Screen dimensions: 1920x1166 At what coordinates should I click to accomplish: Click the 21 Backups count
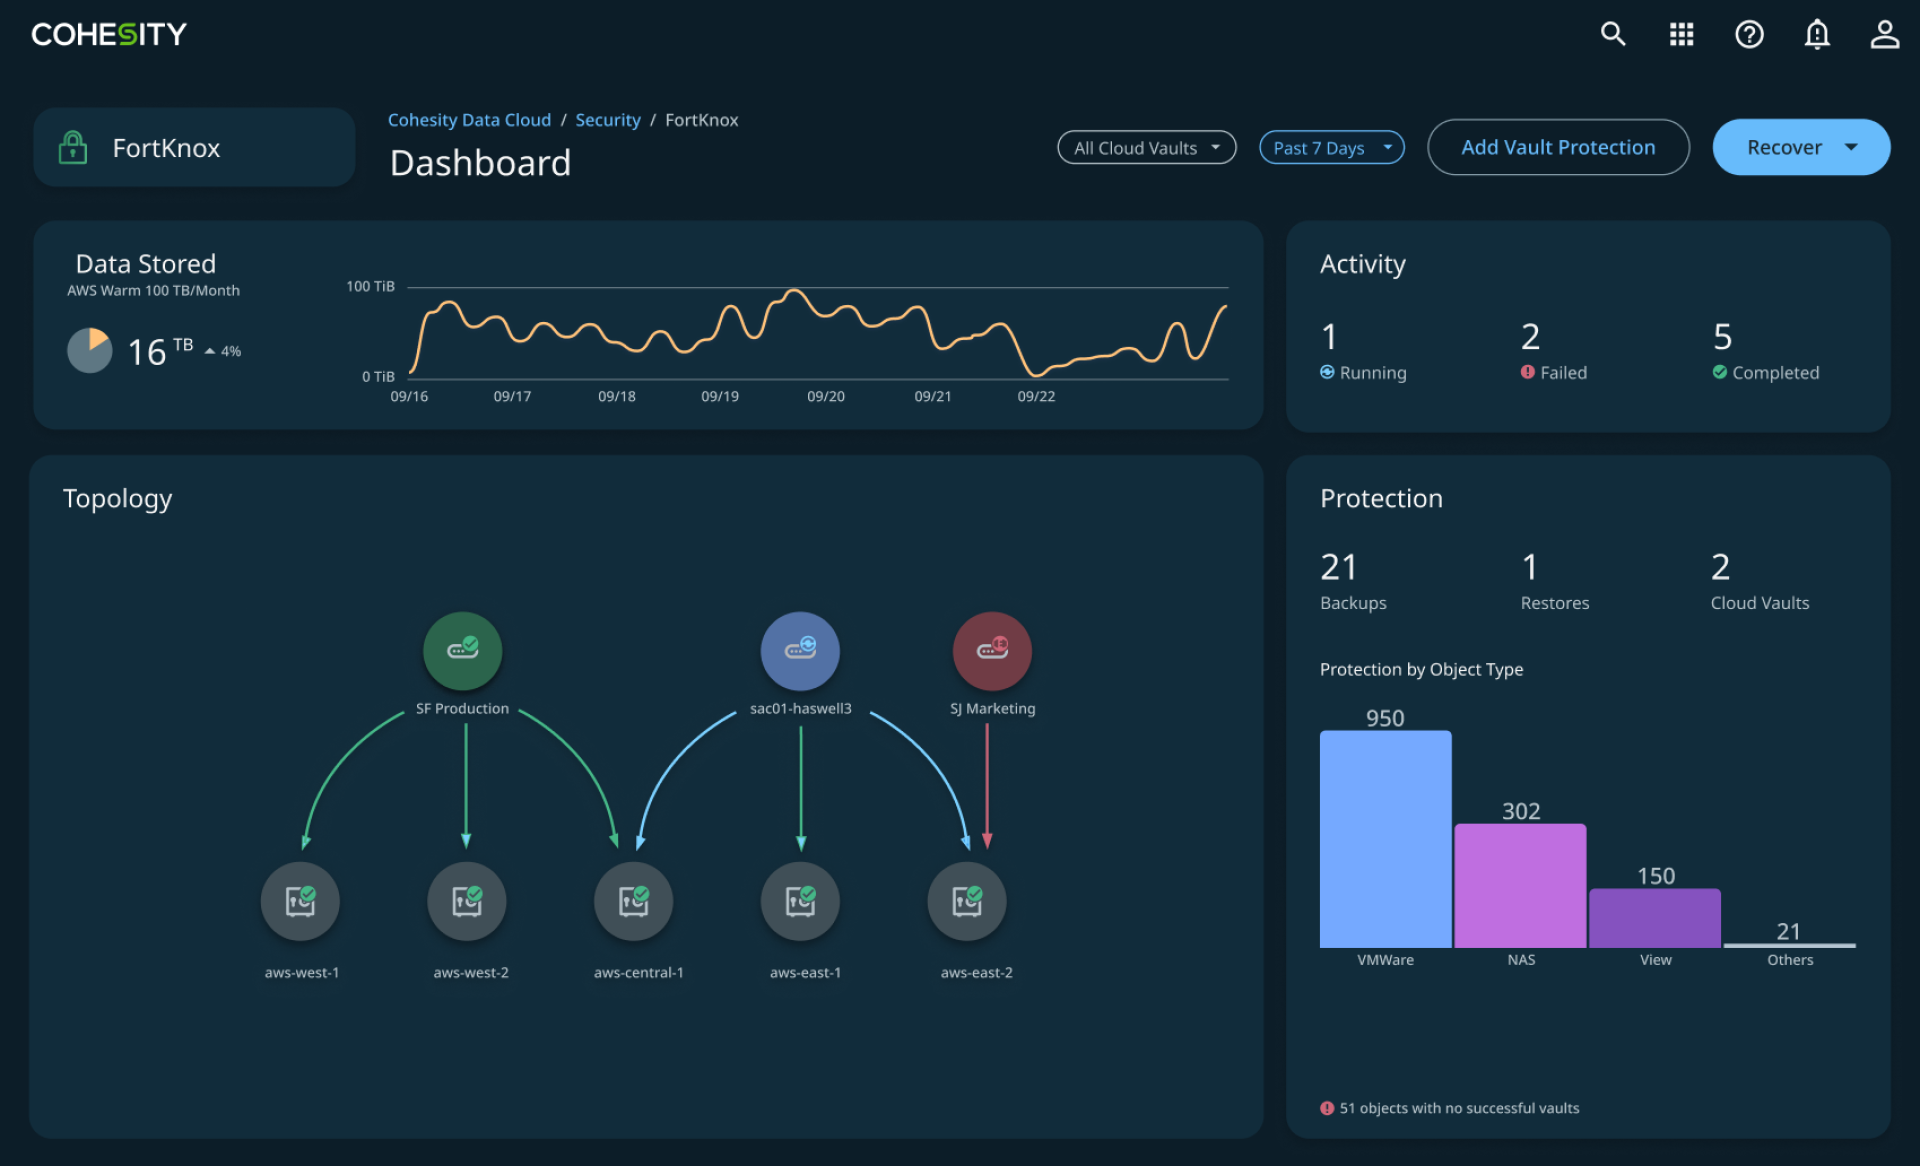coord(1339,567)
